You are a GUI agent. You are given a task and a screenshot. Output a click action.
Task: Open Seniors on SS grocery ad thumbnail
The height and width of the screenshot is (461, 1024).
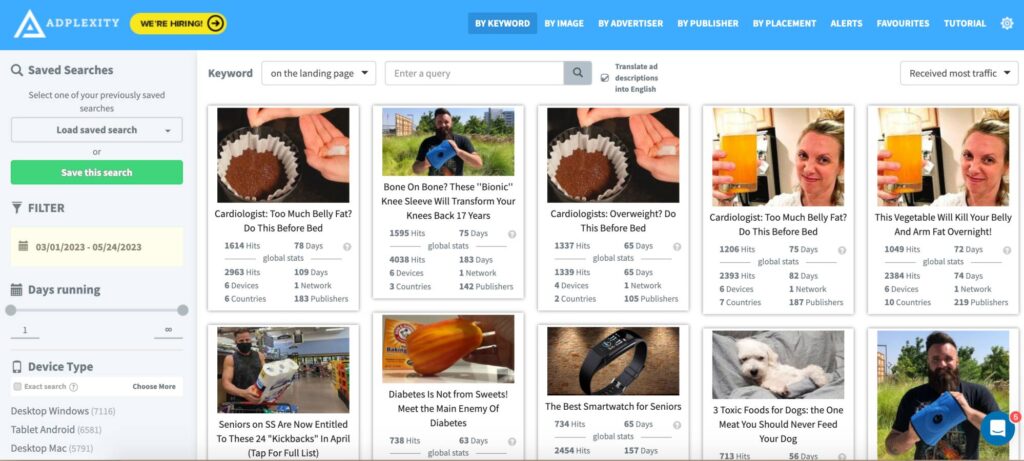283,370
